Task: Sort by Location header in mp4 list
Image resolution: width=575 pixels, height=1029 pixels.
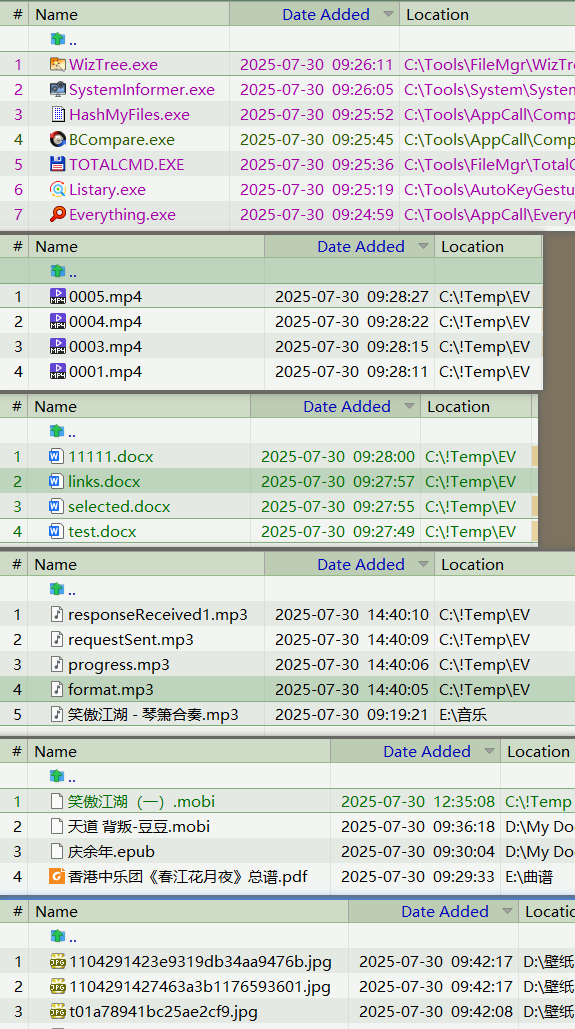Action: 473,247
